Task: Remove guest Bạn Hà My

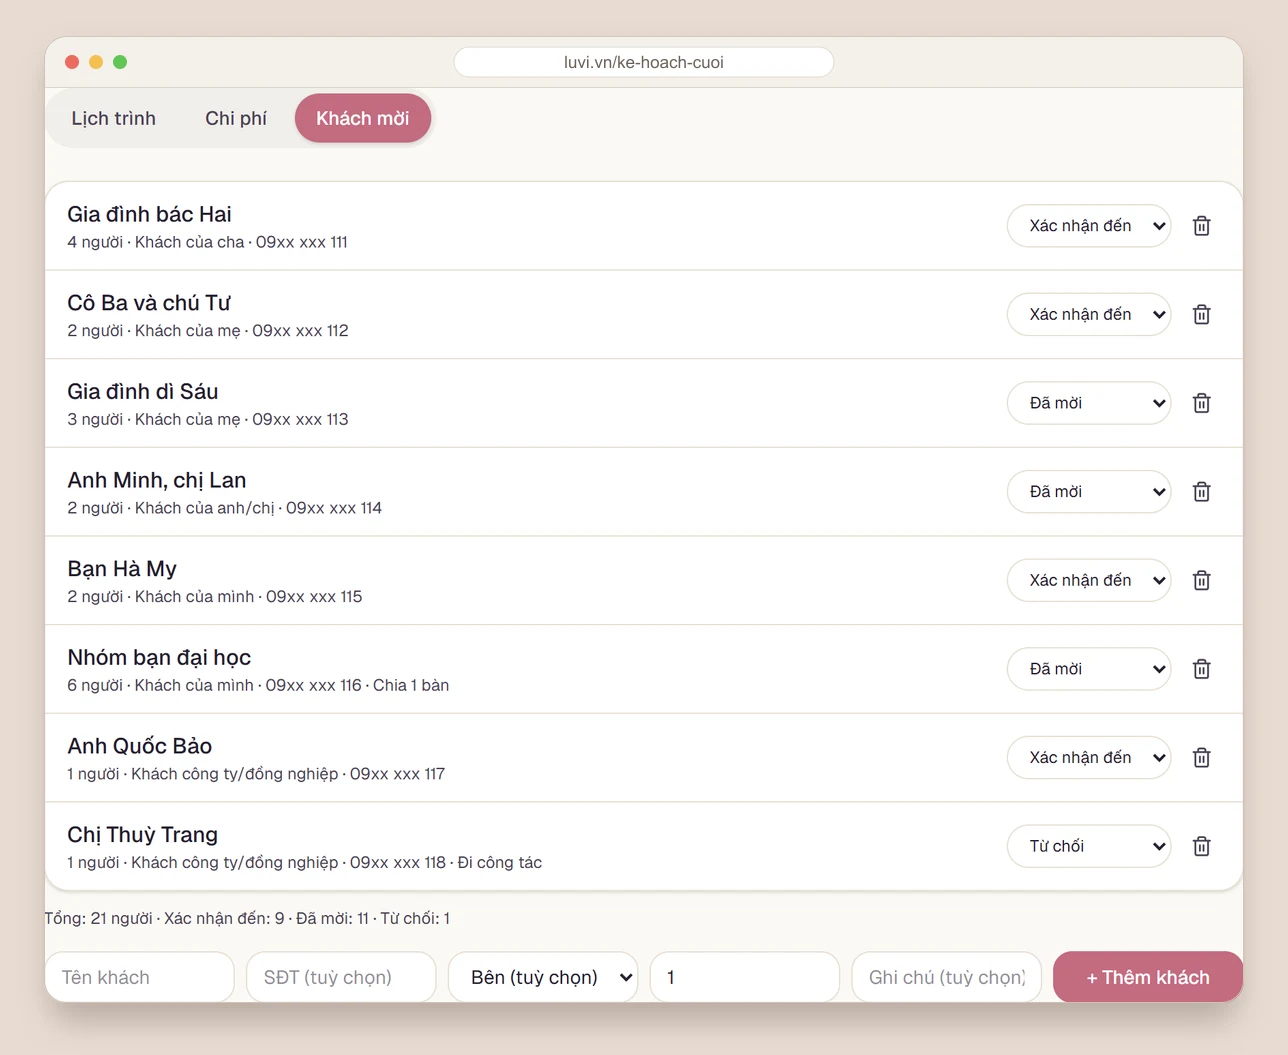Action: click(1201, 580)
